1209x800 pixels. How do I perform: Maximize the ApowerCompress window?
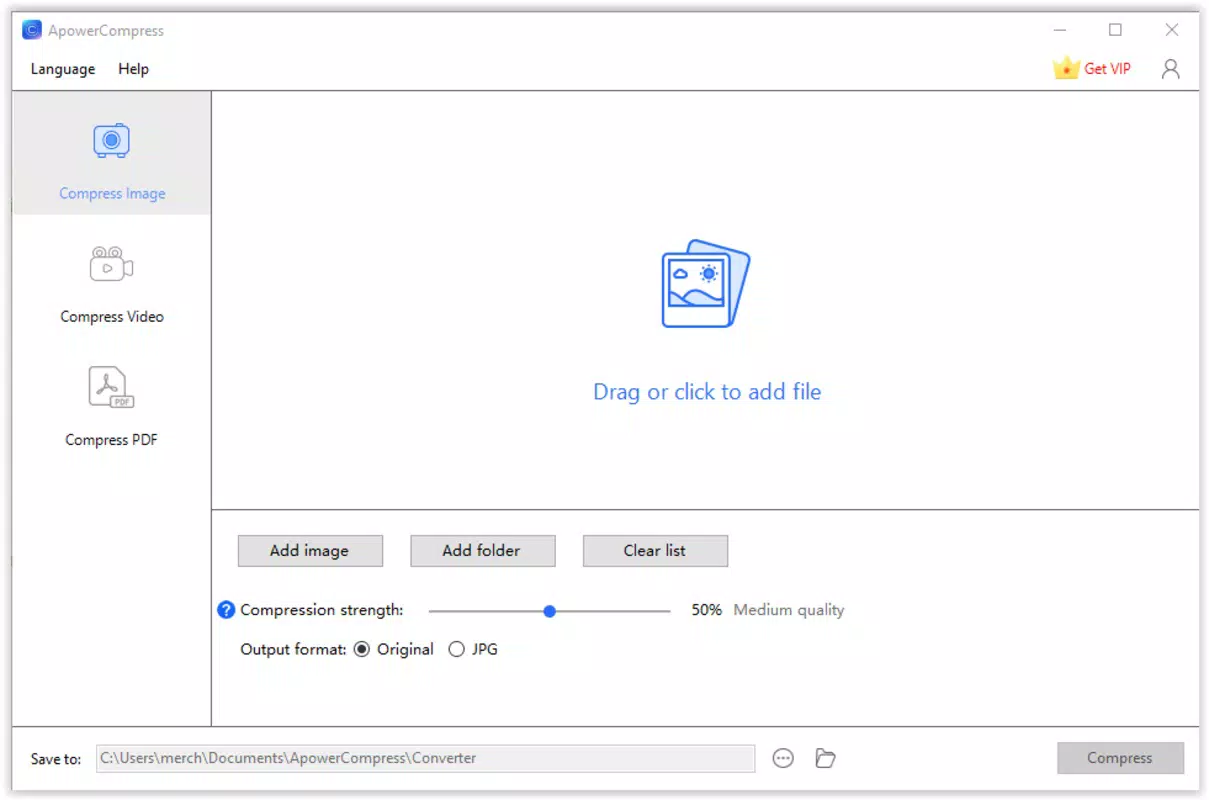(x=1115, y=30)
